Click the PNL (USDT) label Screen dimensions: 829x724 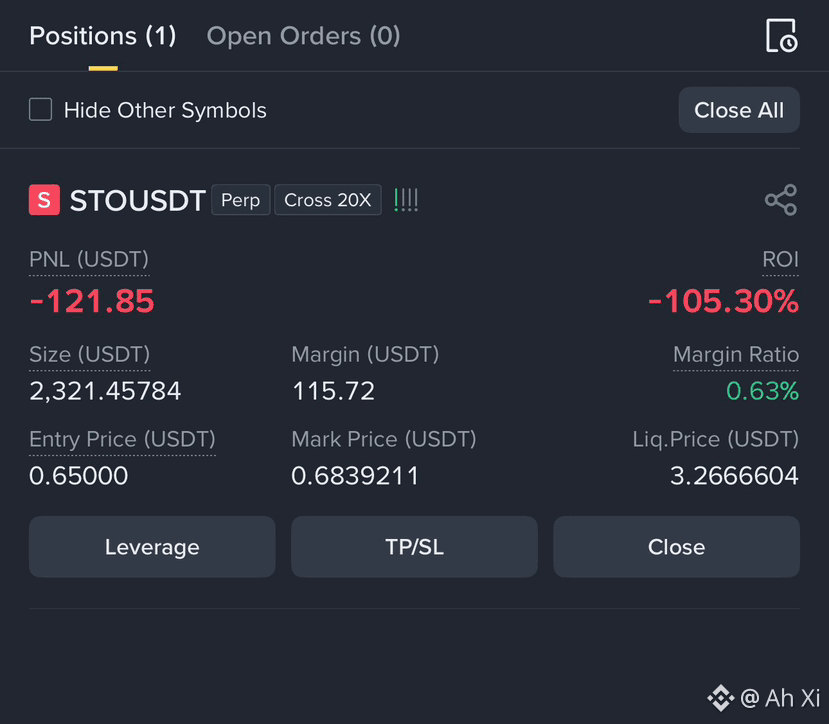click(89, 260)
